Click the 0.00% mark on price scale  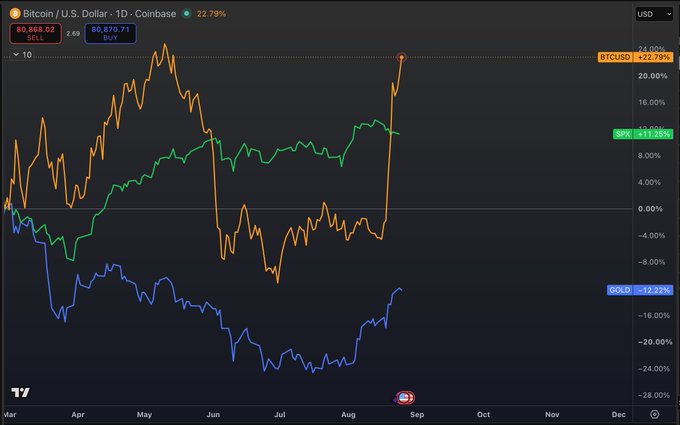650,209
